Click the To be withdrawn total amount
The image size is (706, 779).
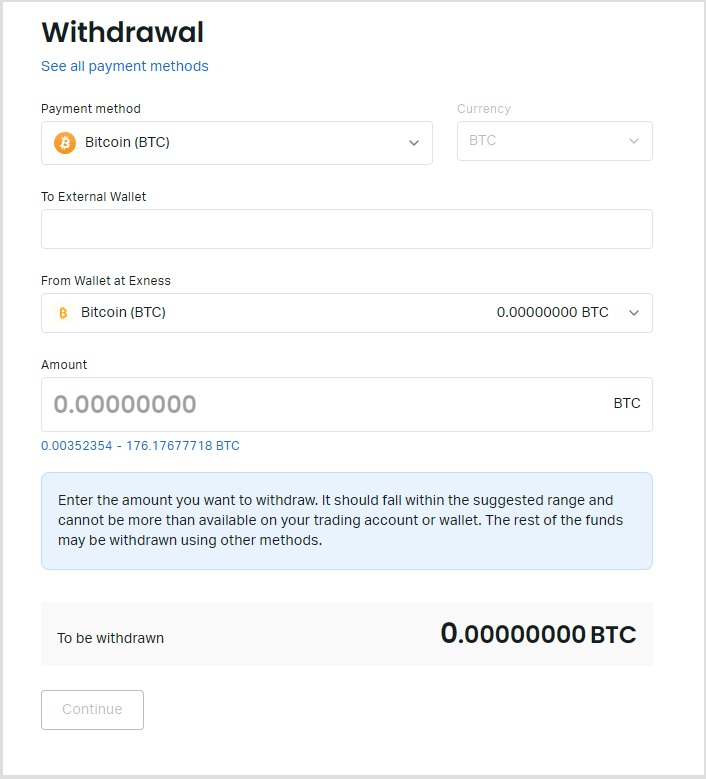538,634
